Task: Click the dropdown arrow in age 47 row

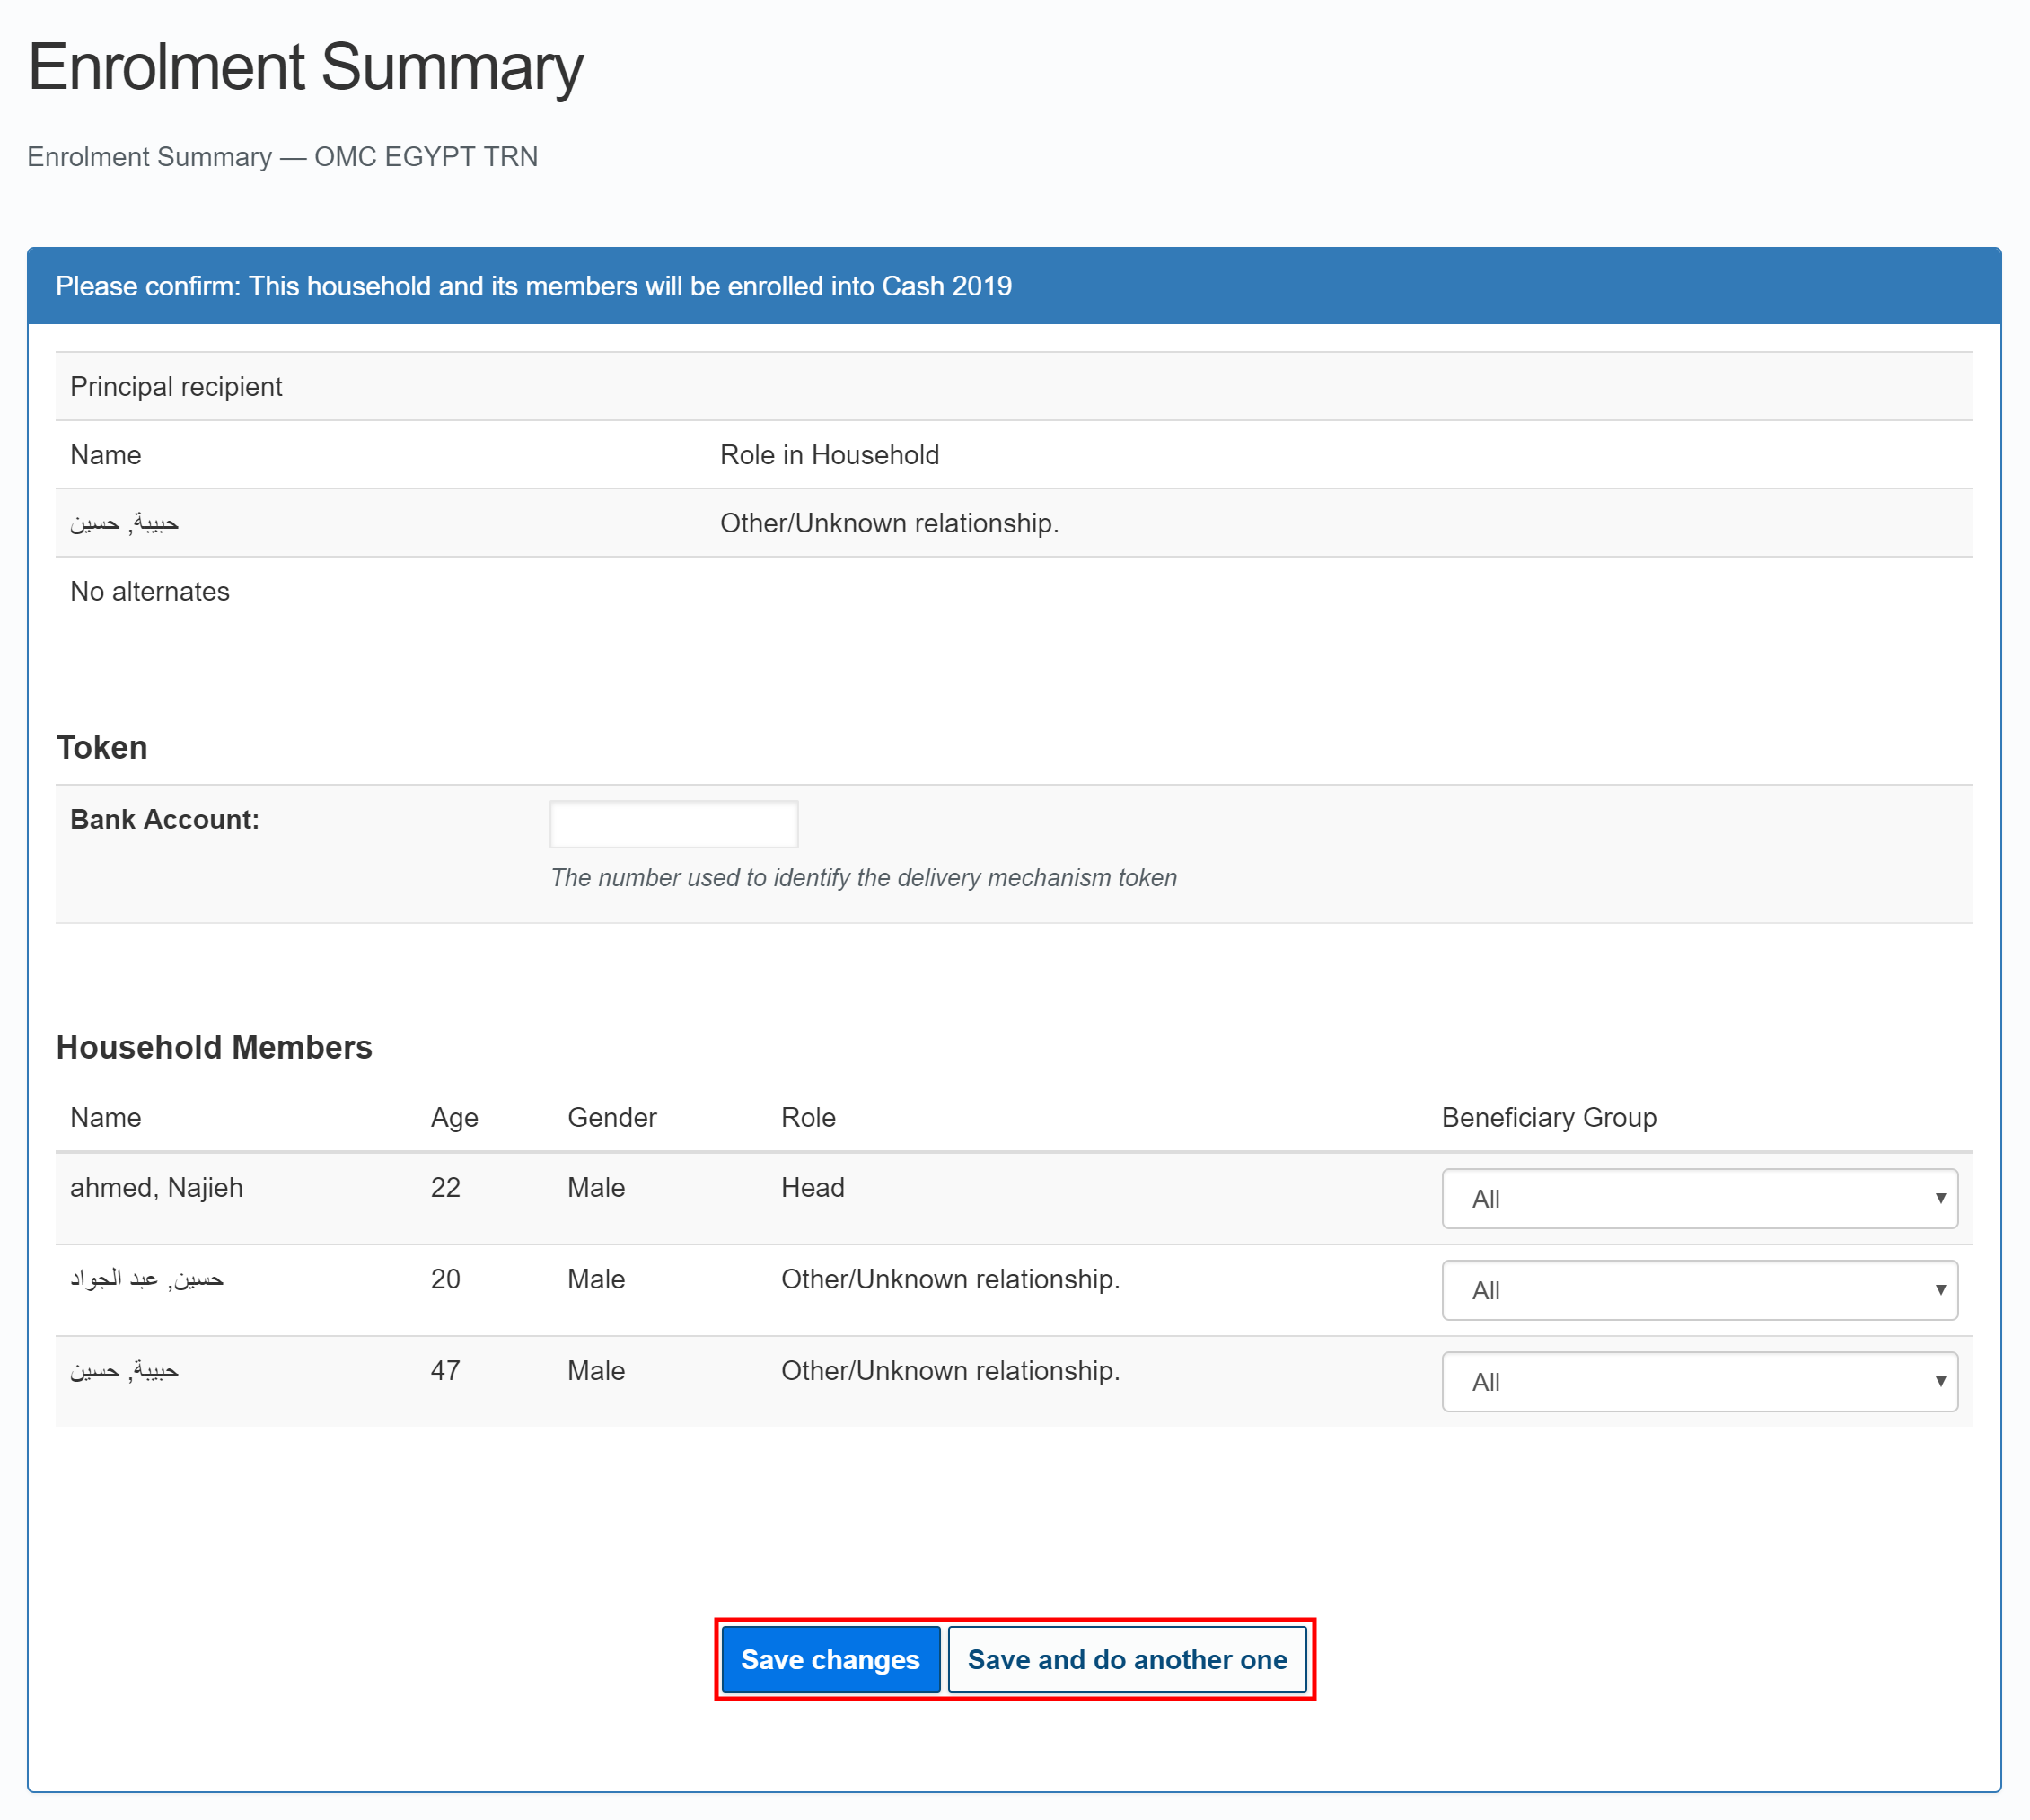Action: point(1939,1381)
